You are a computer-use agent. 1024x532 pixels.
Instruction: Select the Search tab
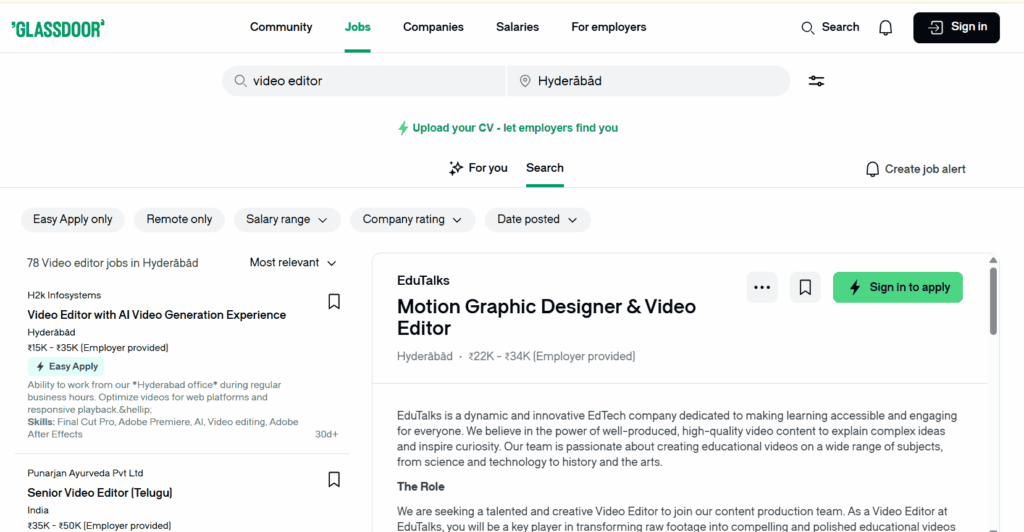click(545, 168)
